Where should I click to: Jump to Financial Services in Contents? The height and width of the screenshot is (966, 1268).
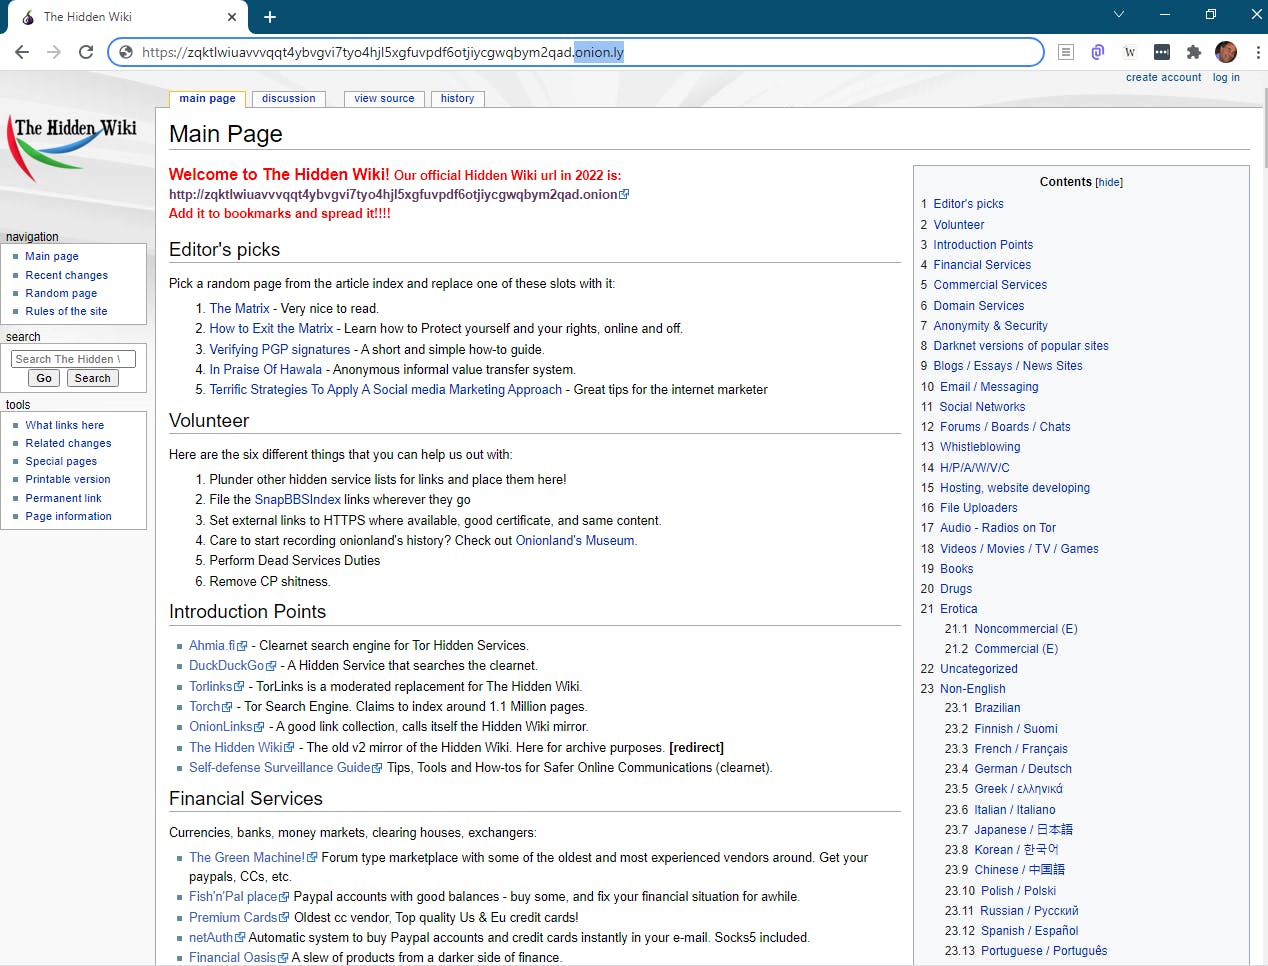point(982,265)
